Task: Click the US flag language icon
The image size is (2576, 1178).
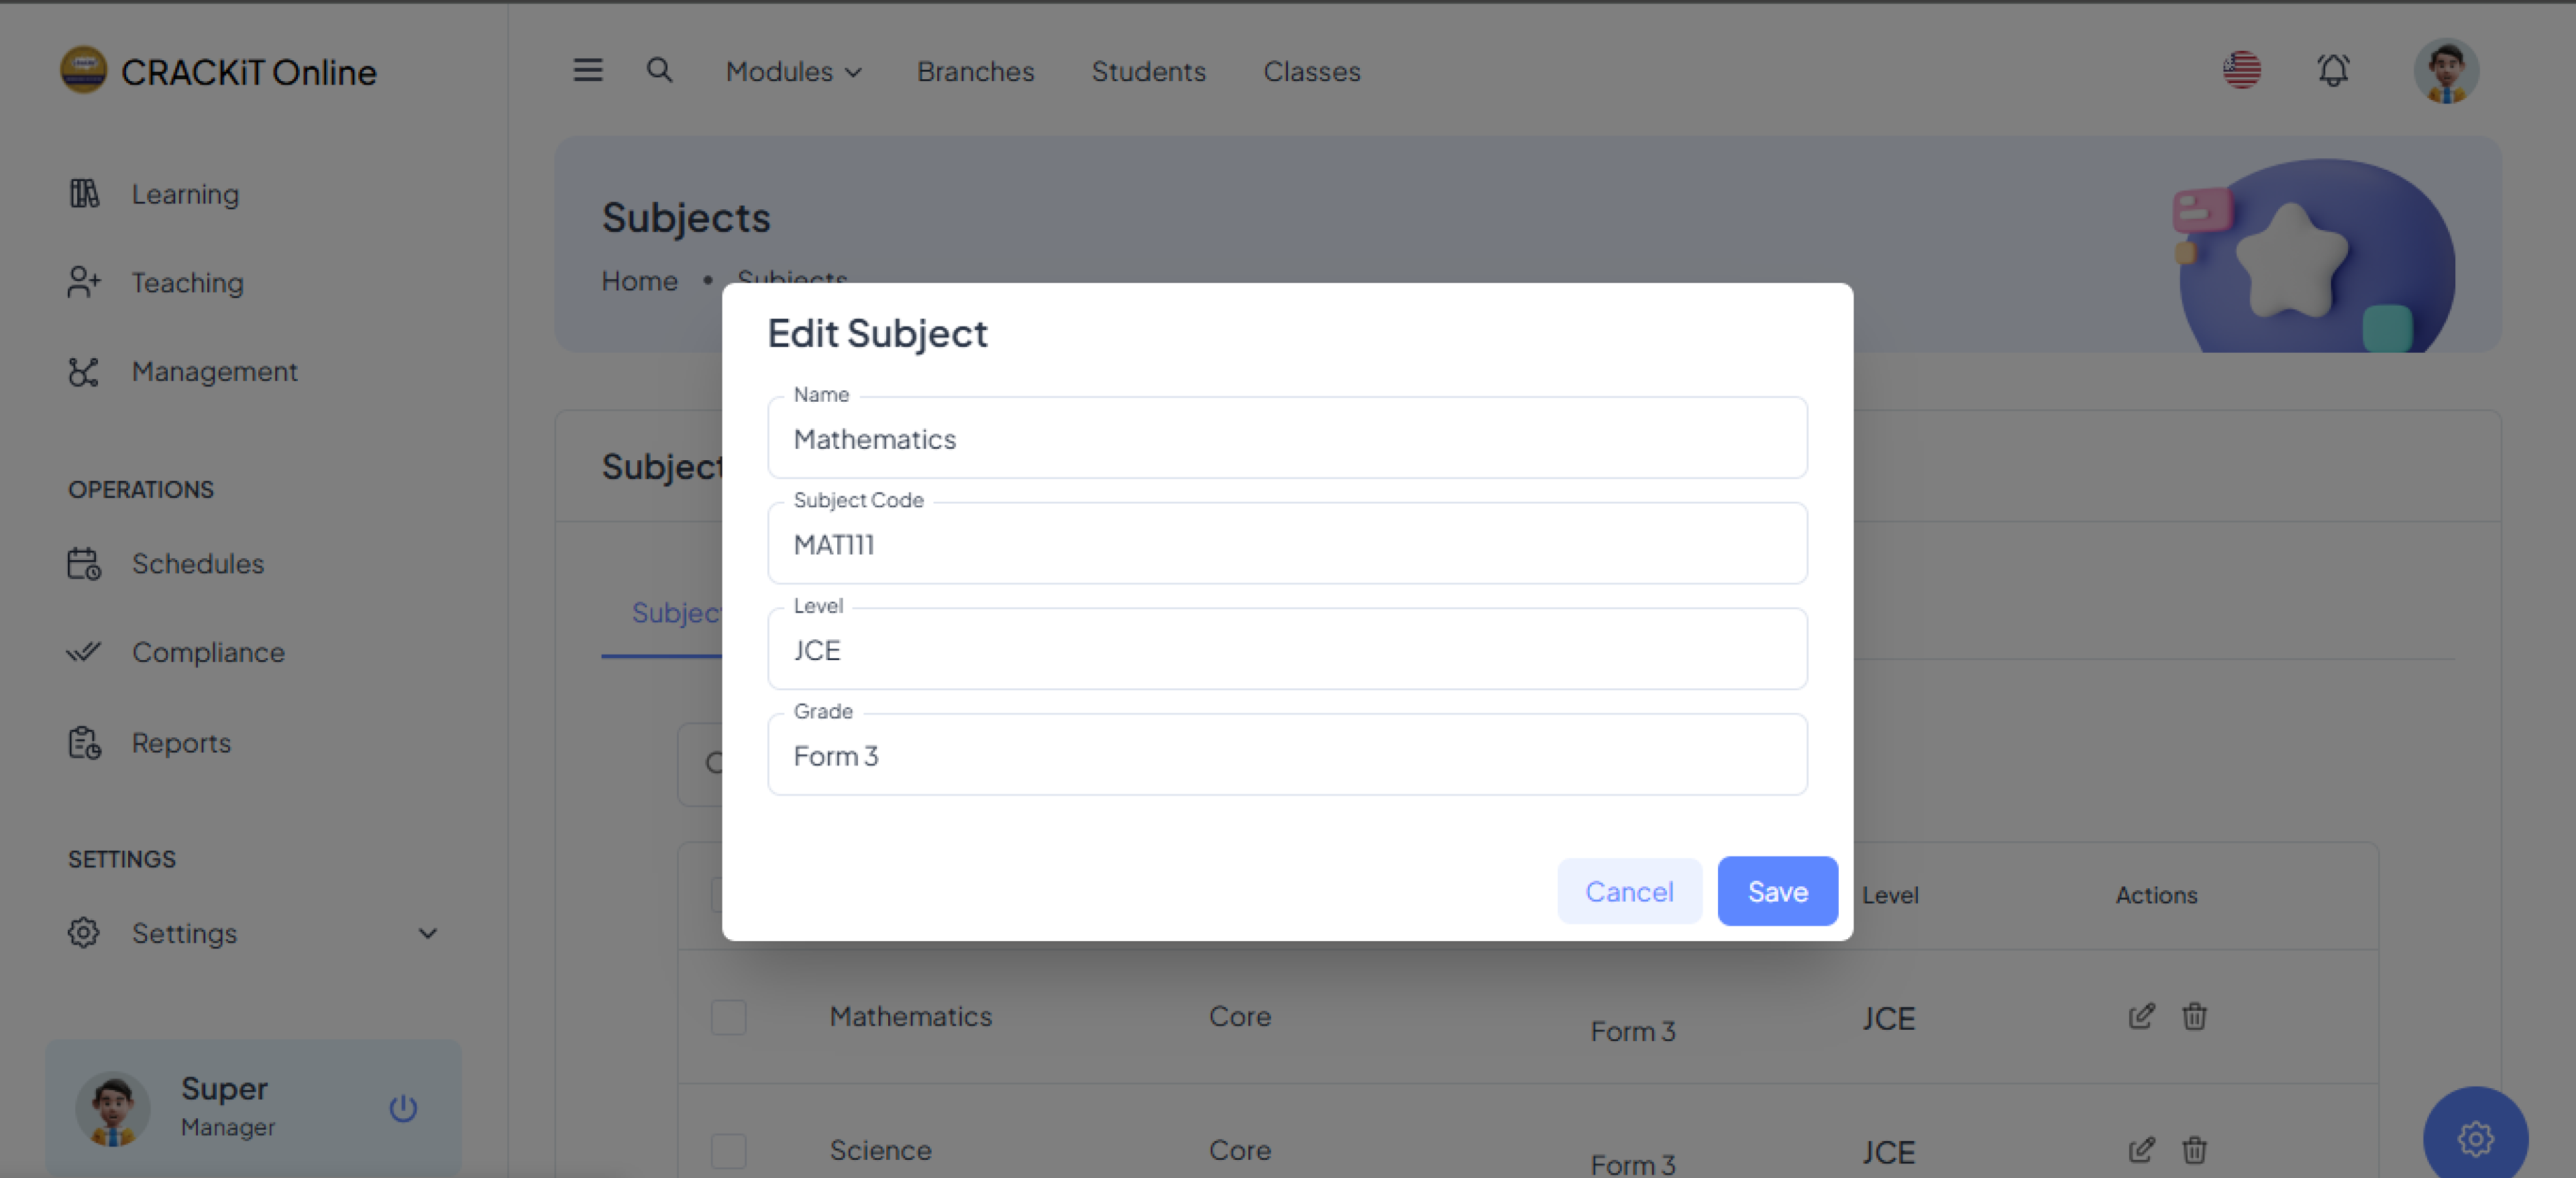Action: pos(2241,70)
